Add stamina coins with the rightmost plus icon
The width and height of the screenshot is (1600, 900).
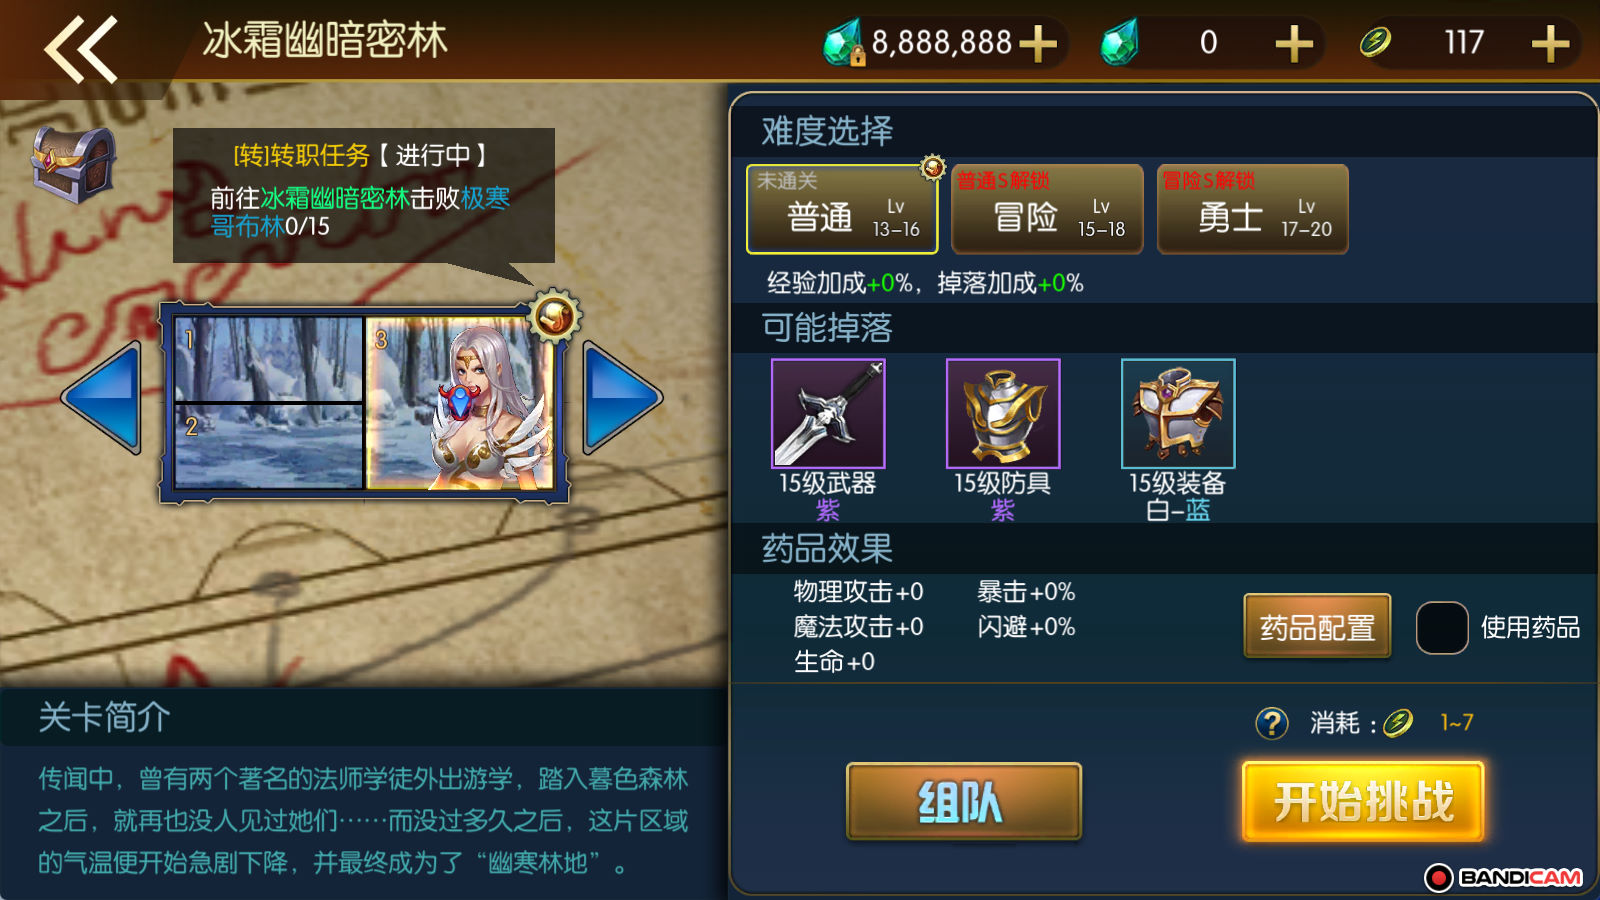click(1550, 43)
